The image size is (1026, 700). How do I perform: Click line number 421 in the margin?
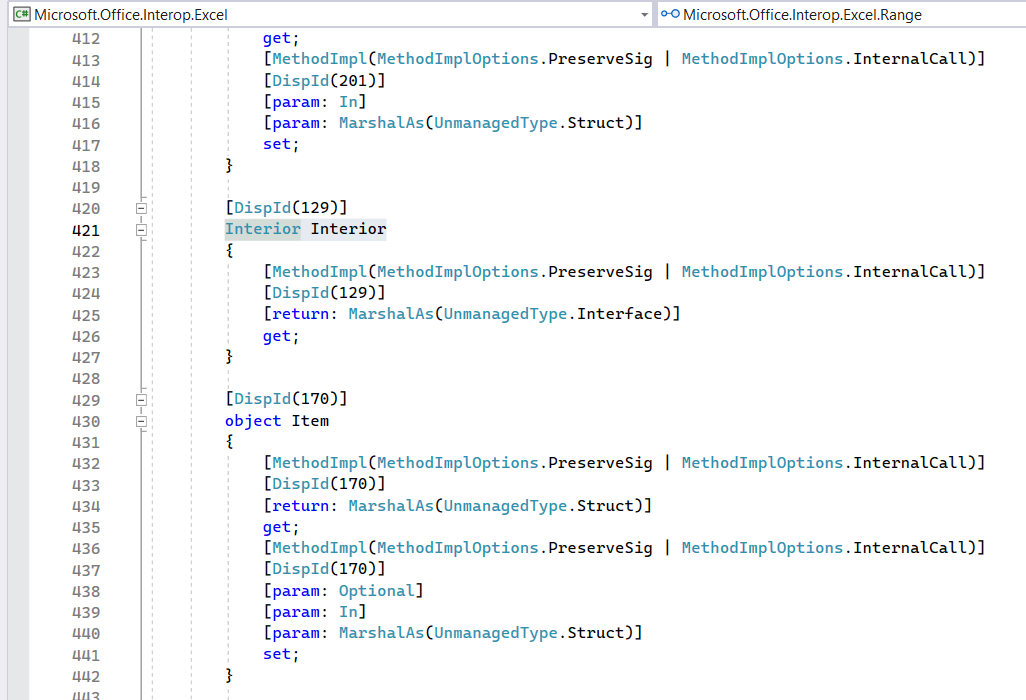click(85, 229)
